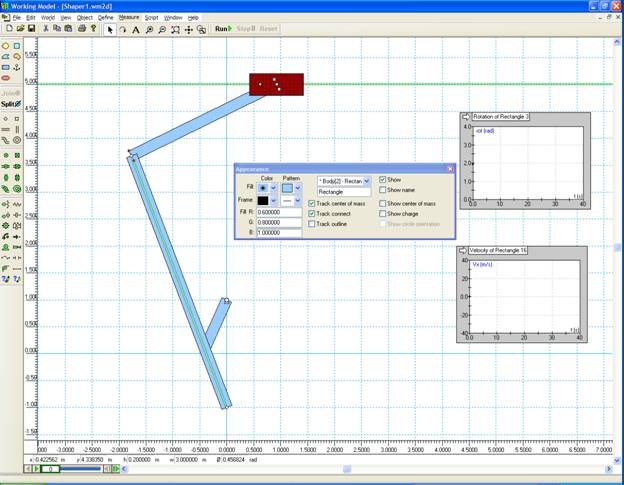Select the Polygon body tool
This screenshot has width=624, height=485.
tap(6, 57)
